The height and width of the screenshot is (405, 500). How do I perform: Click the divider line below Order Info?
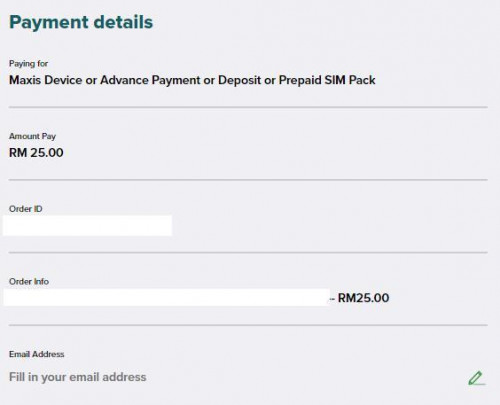(x=248, y=325)
